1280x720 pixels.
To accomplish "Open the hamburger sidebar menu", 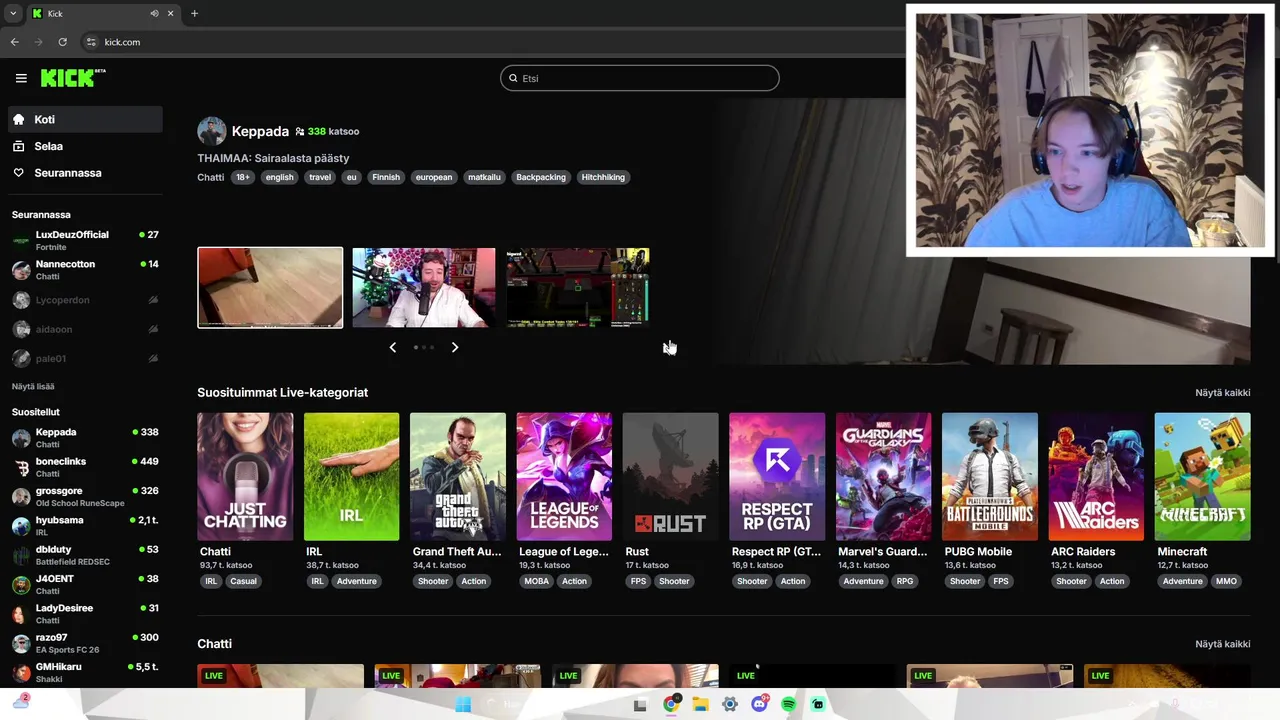I will pyautogui.click(x=21, y=78).
